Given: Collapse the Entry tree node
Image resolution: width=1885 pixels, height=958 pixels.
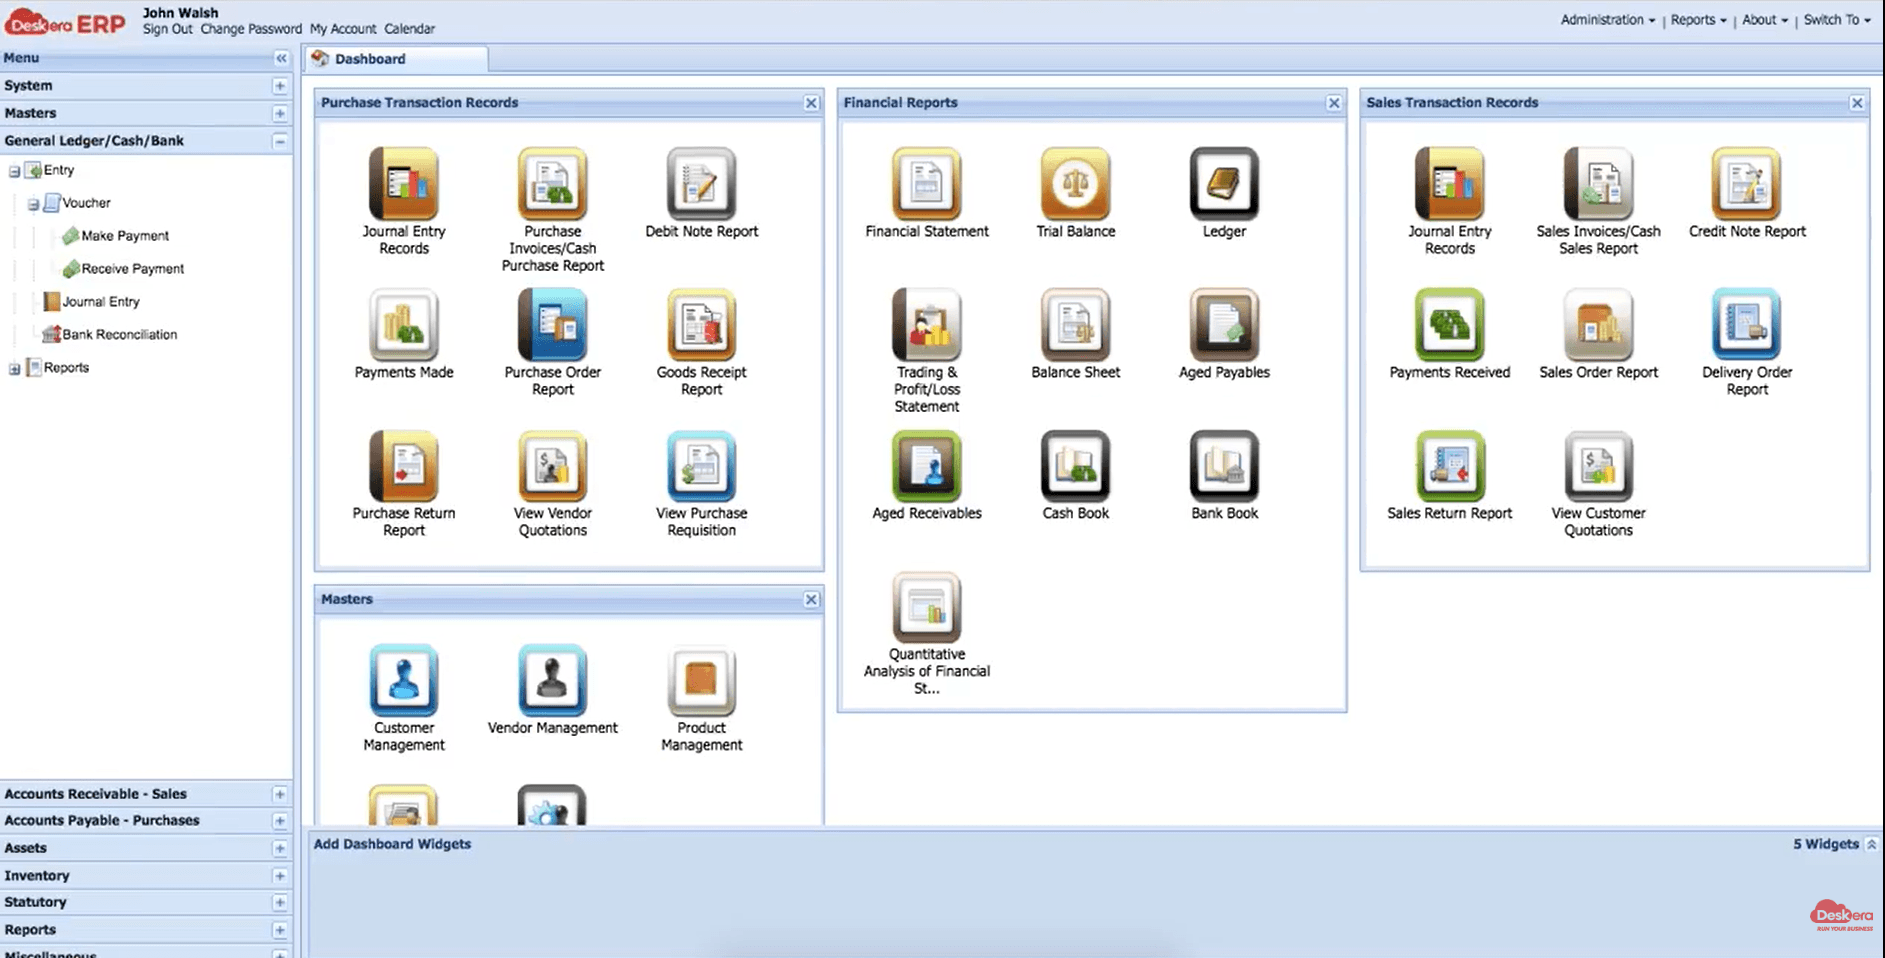Looking at the screenshot, I should (x=14, y=171).
